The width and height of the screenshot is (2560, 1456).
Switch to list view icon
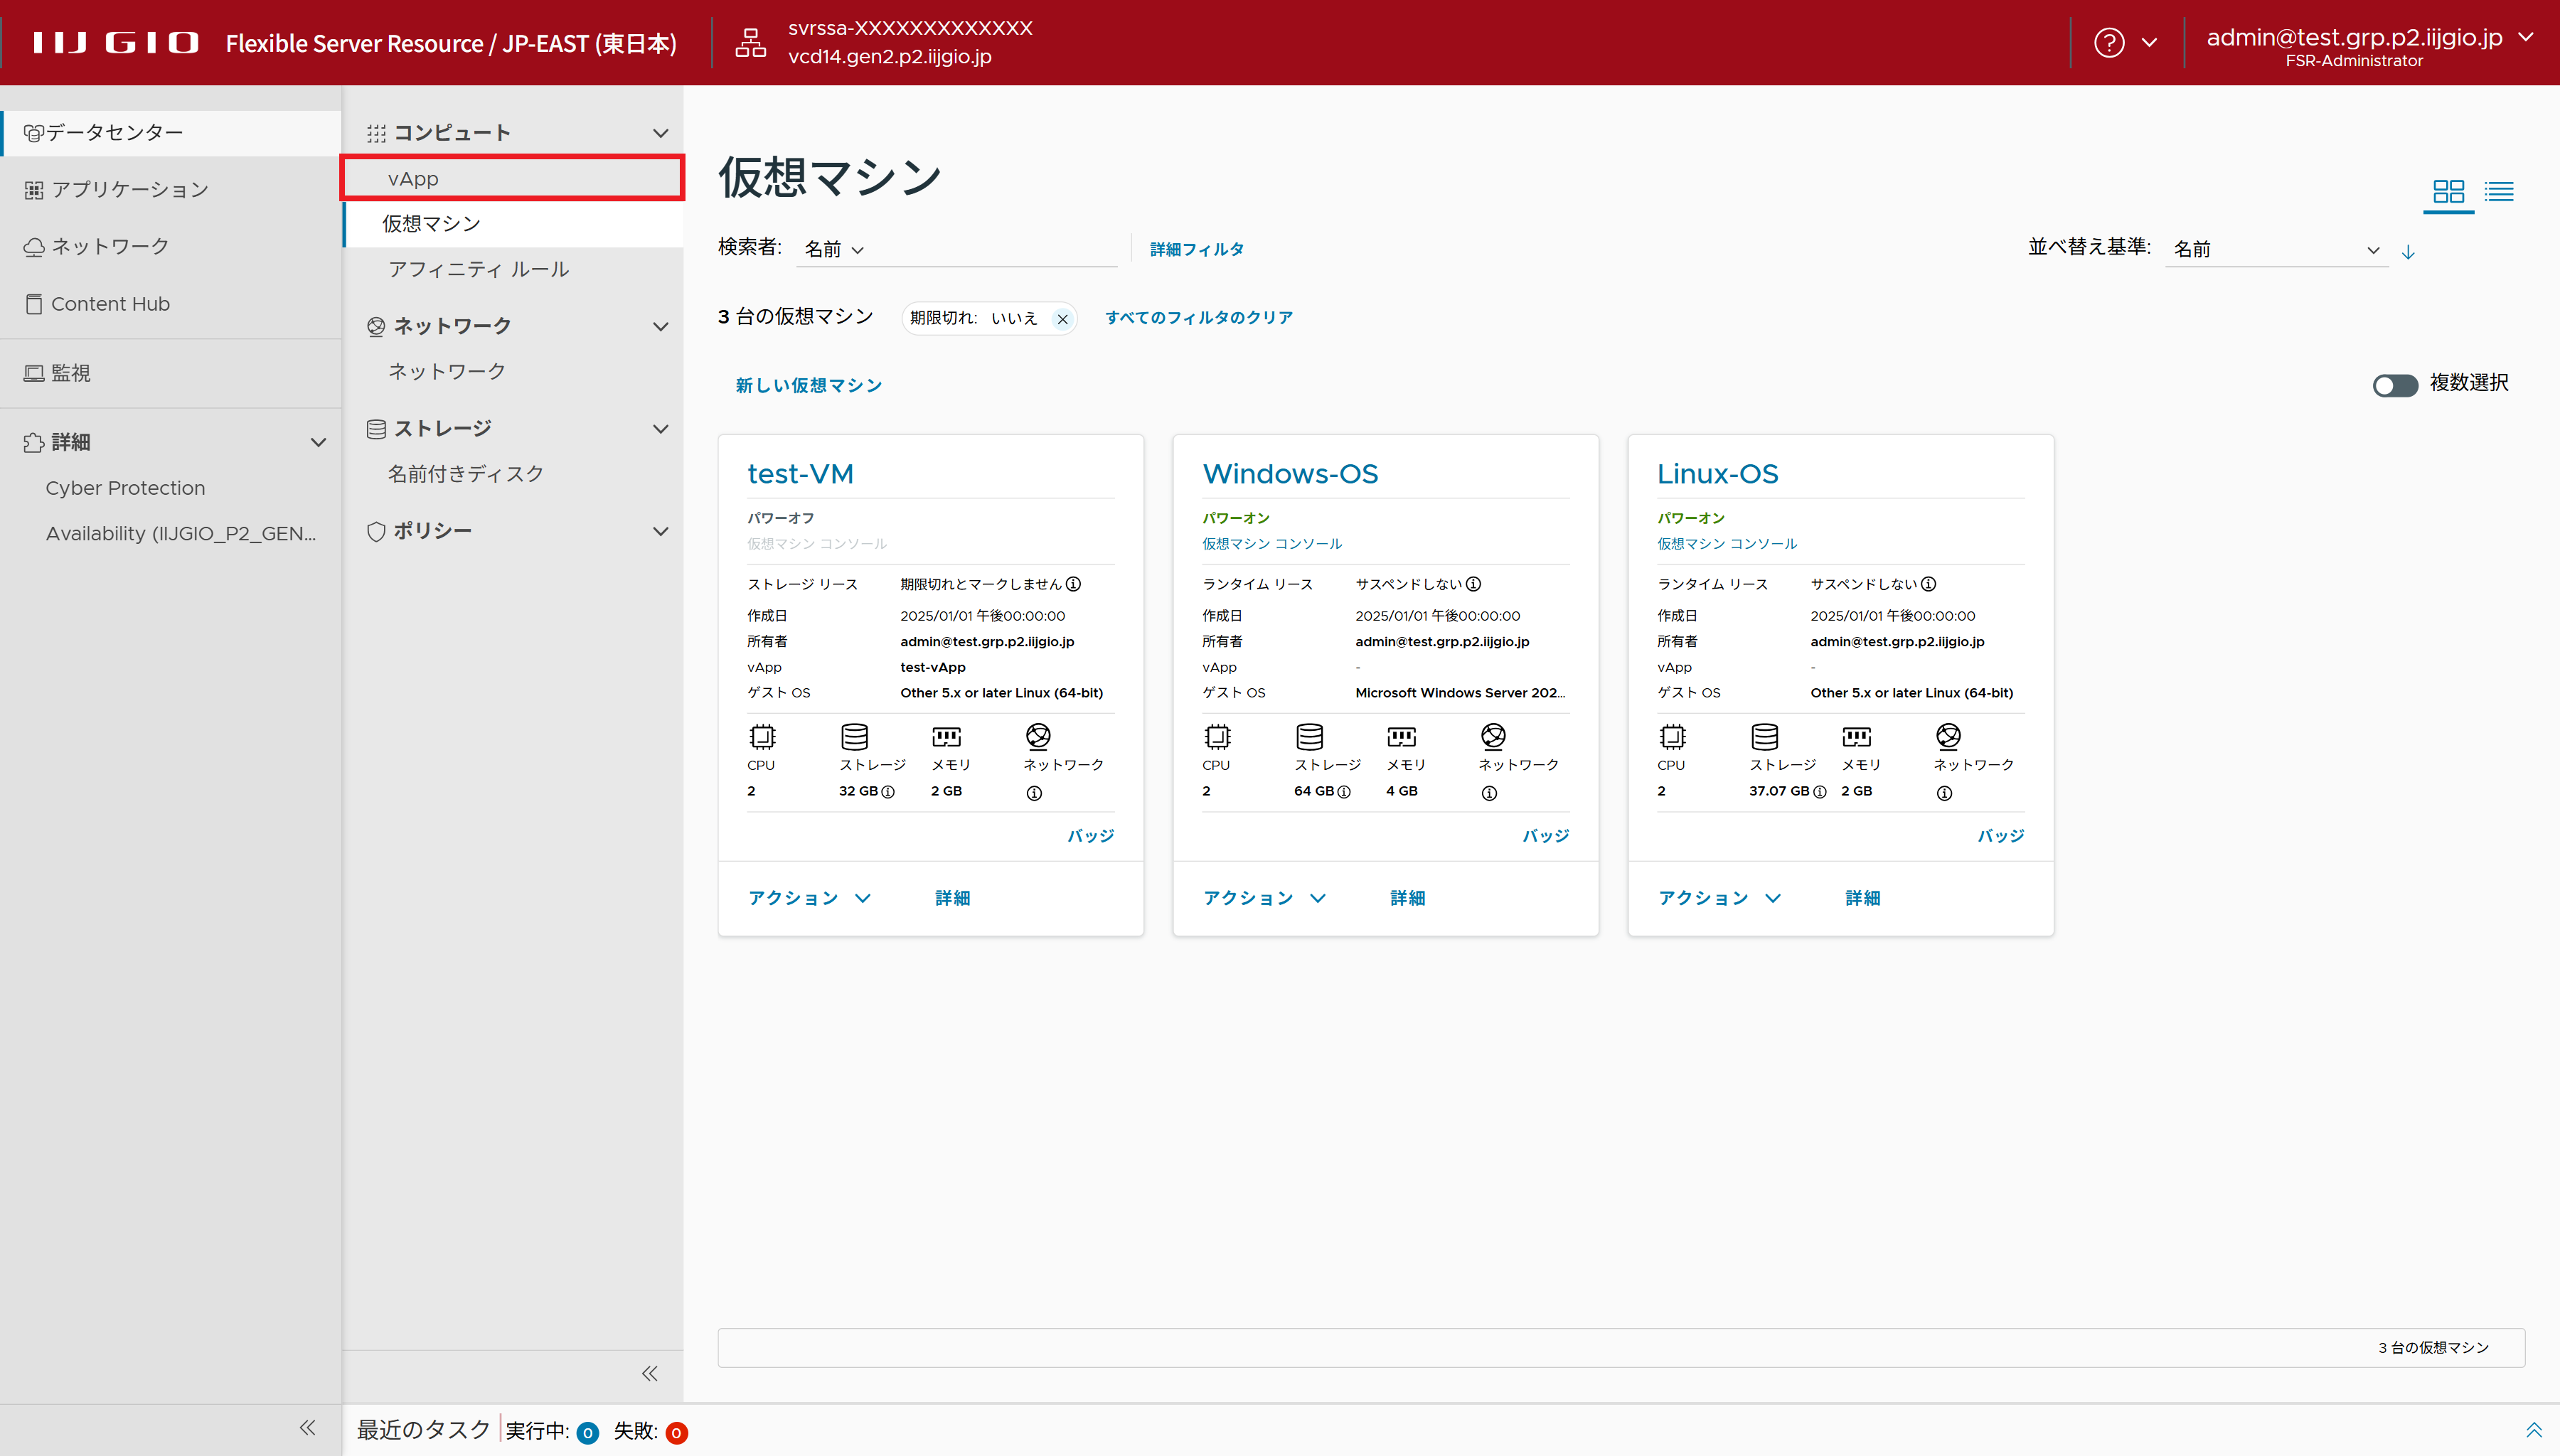(2498, 191)
